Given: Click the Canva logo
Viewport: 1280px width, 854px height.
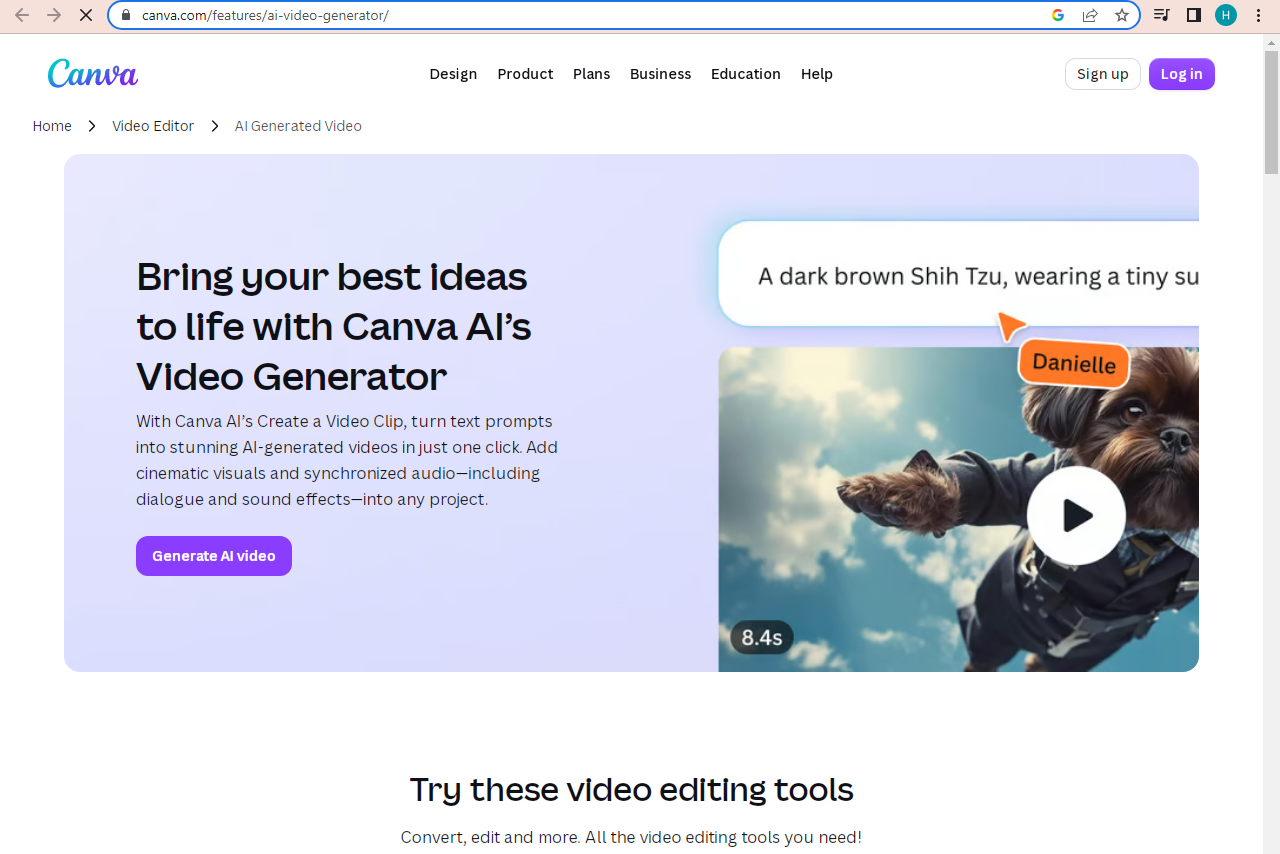Looking at the screenshot, I should click(x=93, y=73).
